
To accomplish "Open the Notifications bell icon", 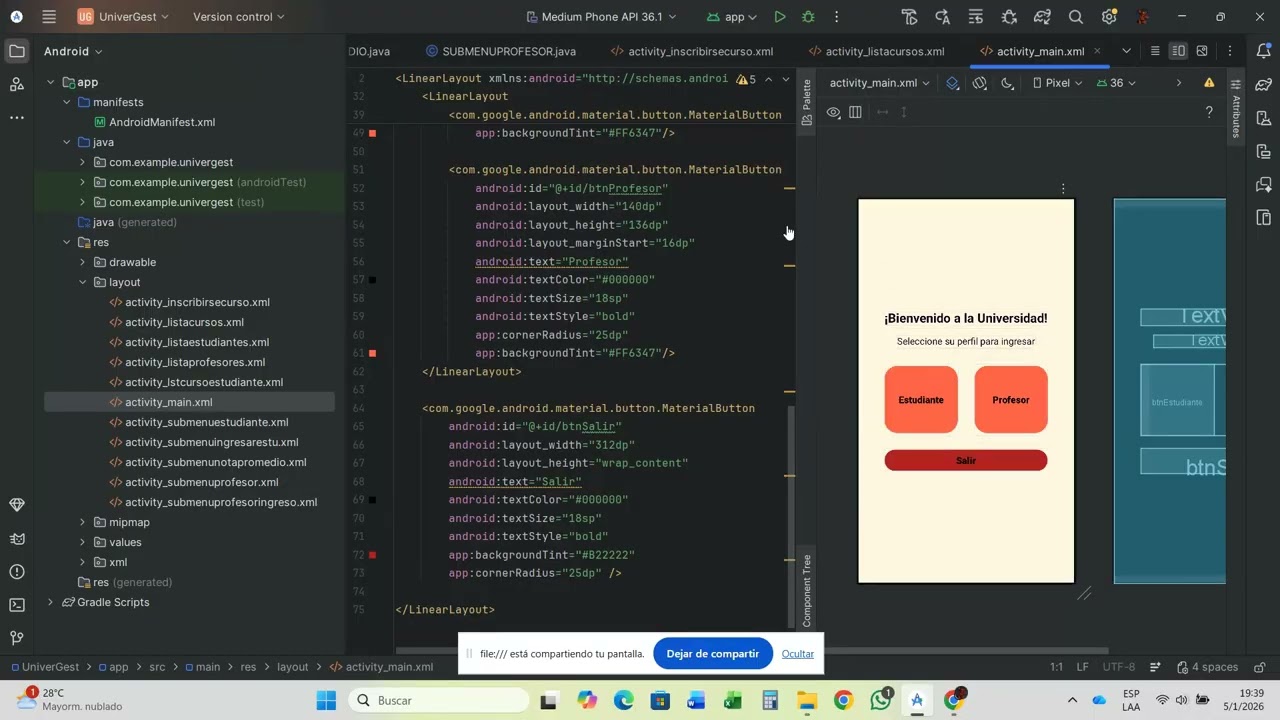I will [1264, 51].
